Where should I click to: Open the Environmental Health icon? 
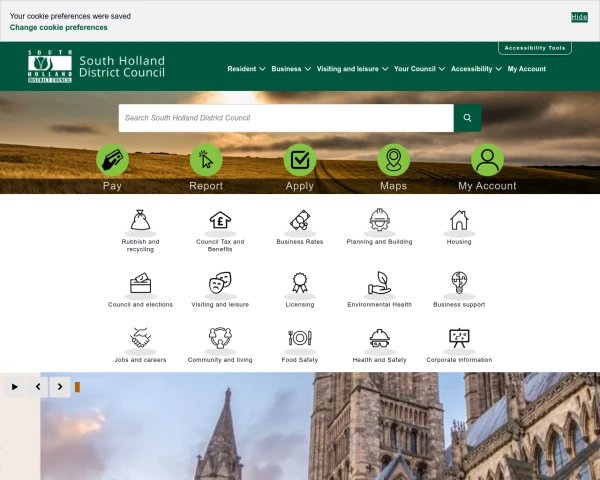click(x=379, y=282)
